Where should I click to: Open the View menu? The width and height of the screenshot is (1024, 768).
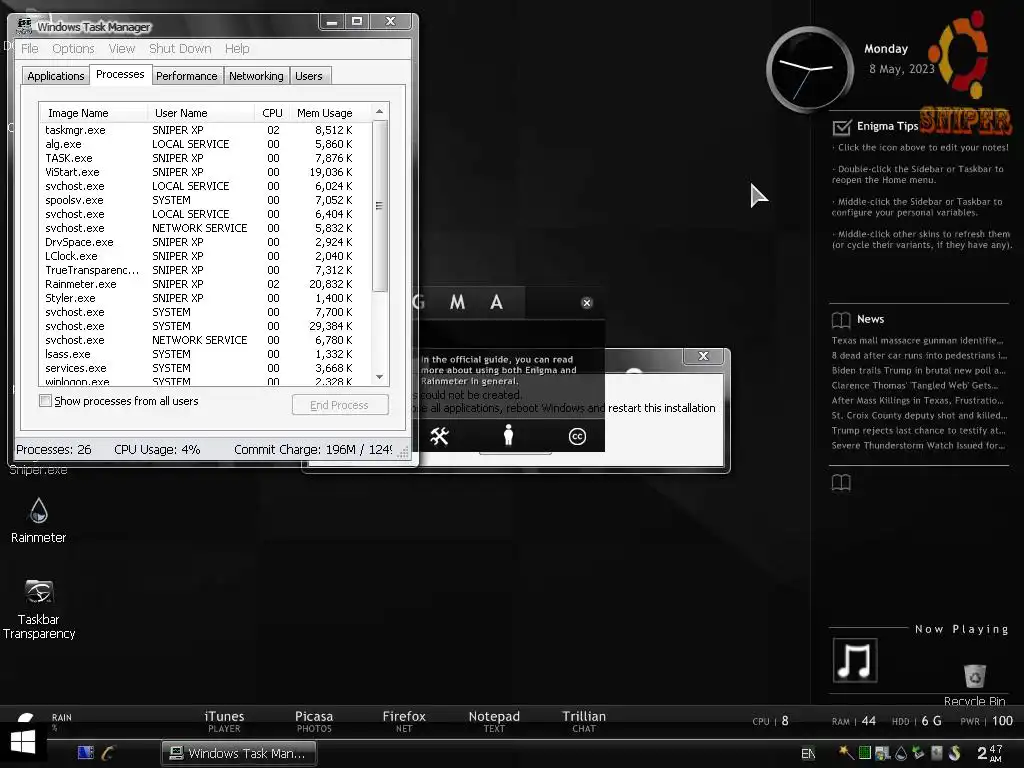point(121,48)
